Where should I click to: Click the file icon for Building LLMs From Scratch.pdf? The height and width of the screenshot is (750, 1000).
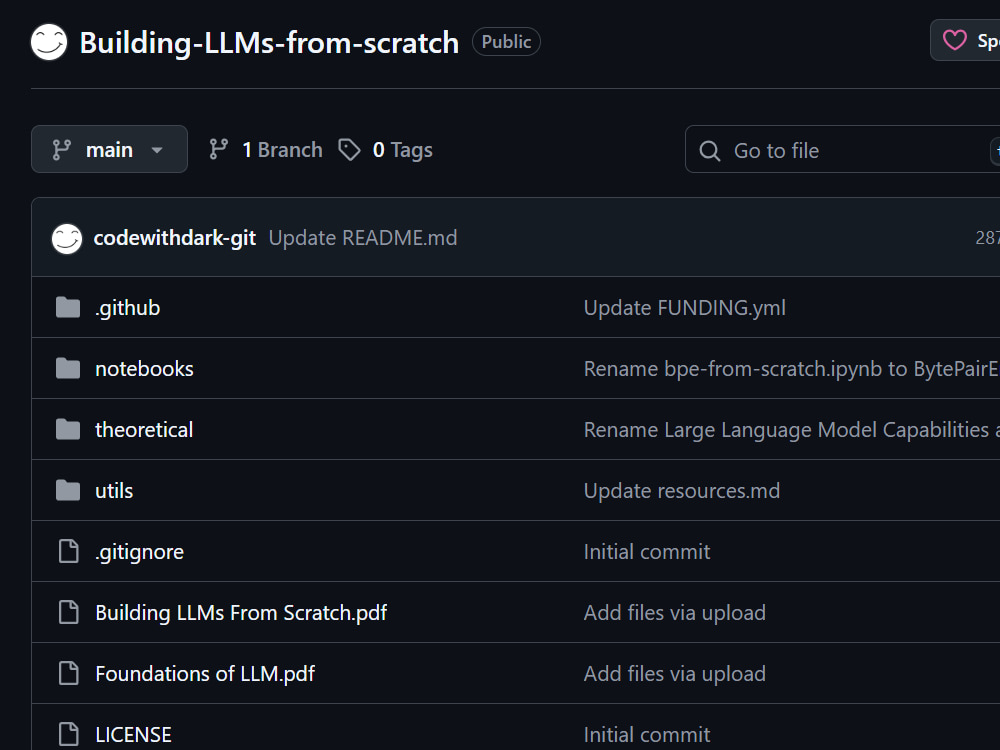[x=68, y=612]
